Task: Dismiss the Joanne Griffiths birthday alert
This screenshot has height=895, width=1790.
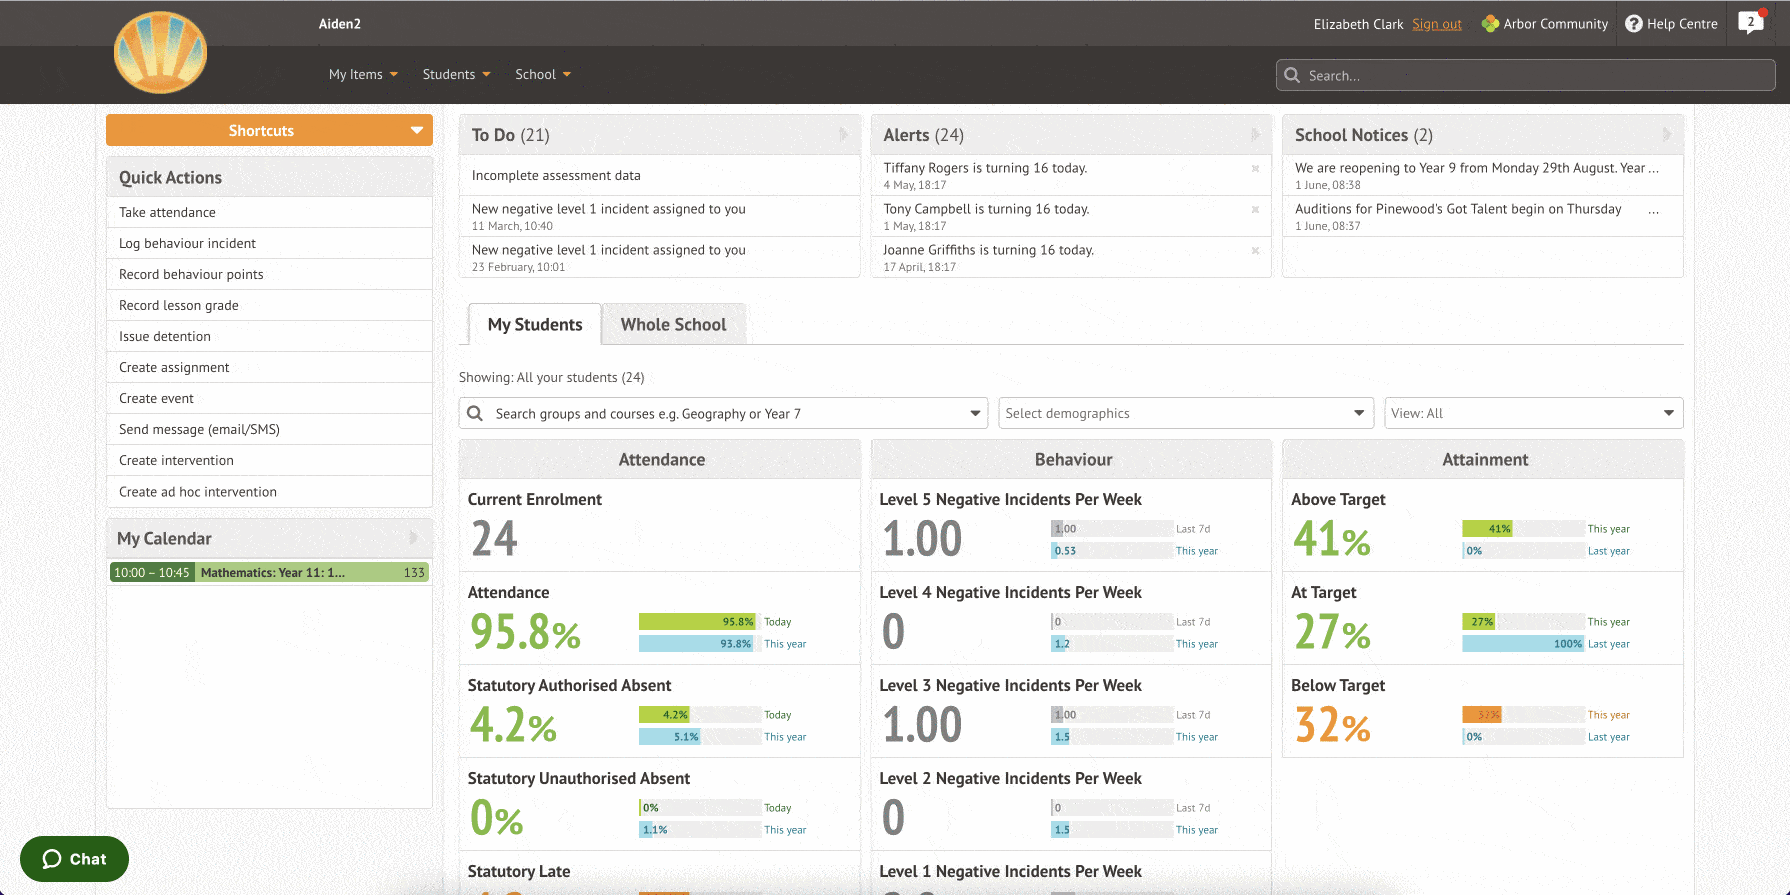Action: pyautogui.click(x=1255, y=250)
